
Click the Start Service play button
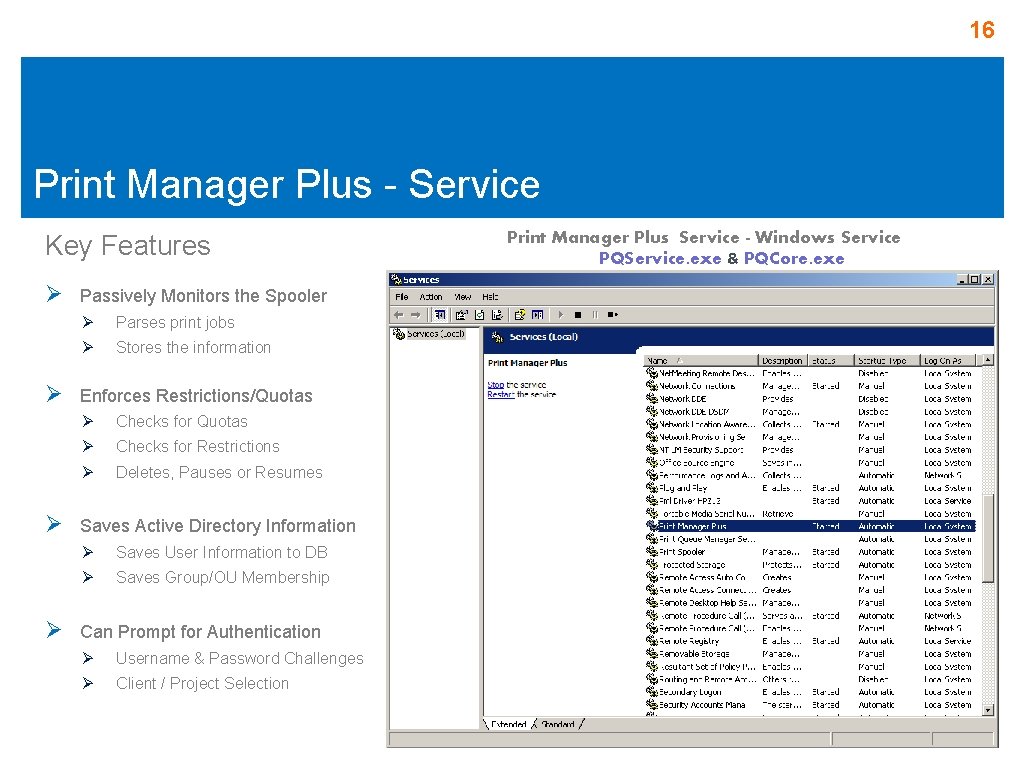click(561, 315)
